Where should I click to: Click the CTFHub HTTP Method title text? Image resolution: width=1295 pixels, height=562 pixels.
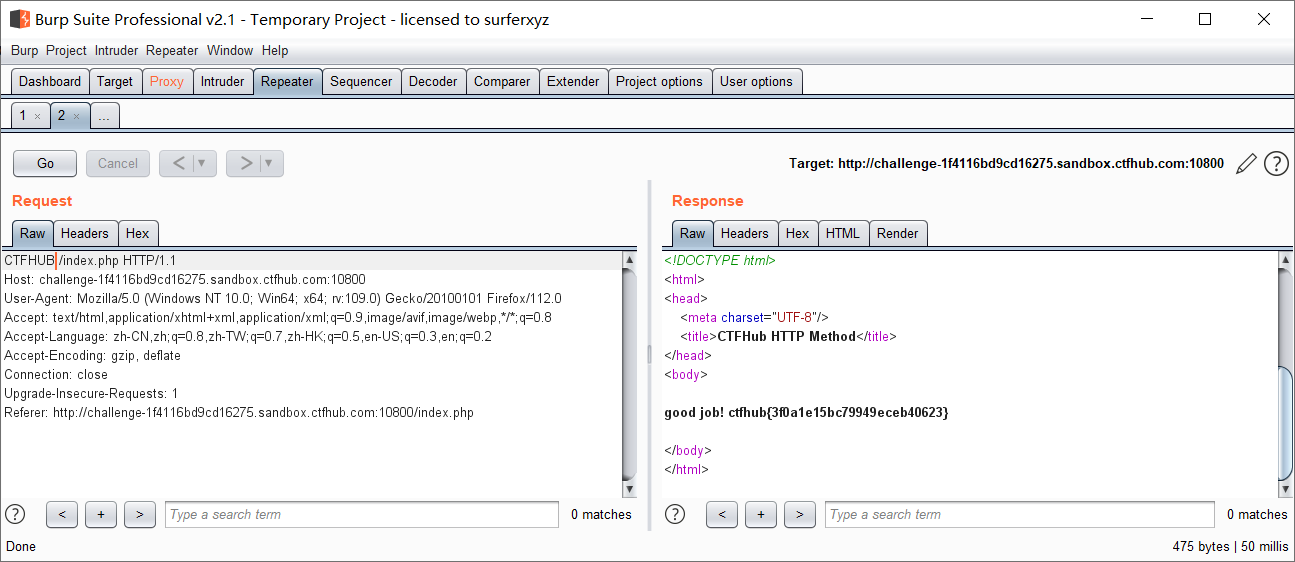pos(786,336)
